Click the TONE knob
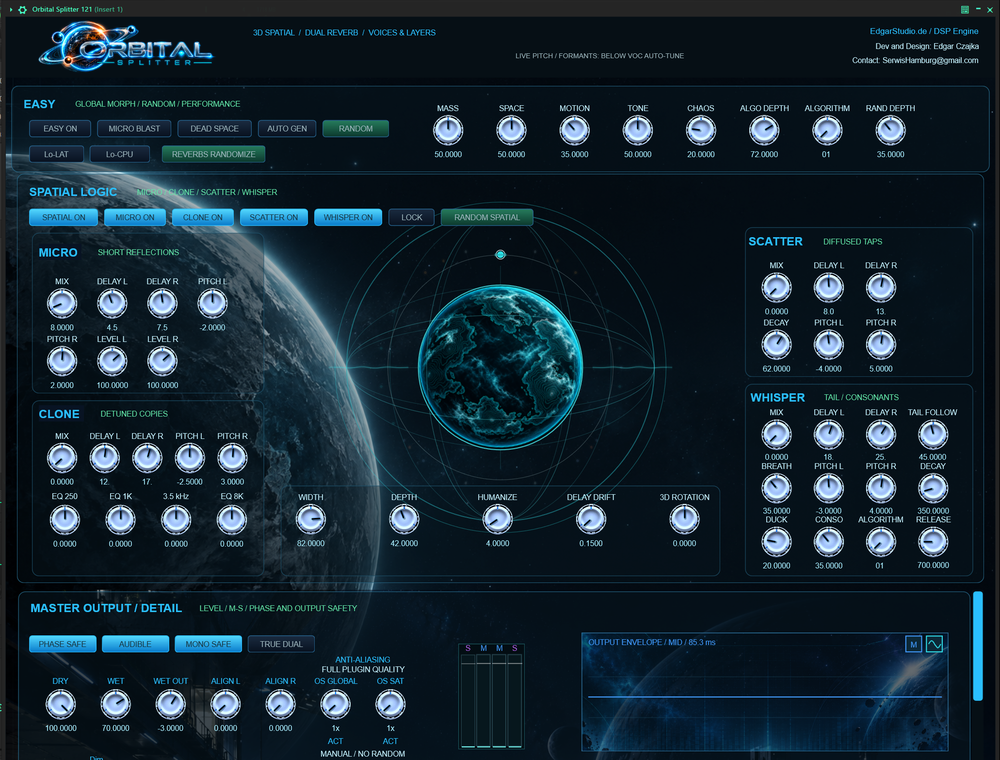Viewport: 1000px width, 760px height. [637, 131]
